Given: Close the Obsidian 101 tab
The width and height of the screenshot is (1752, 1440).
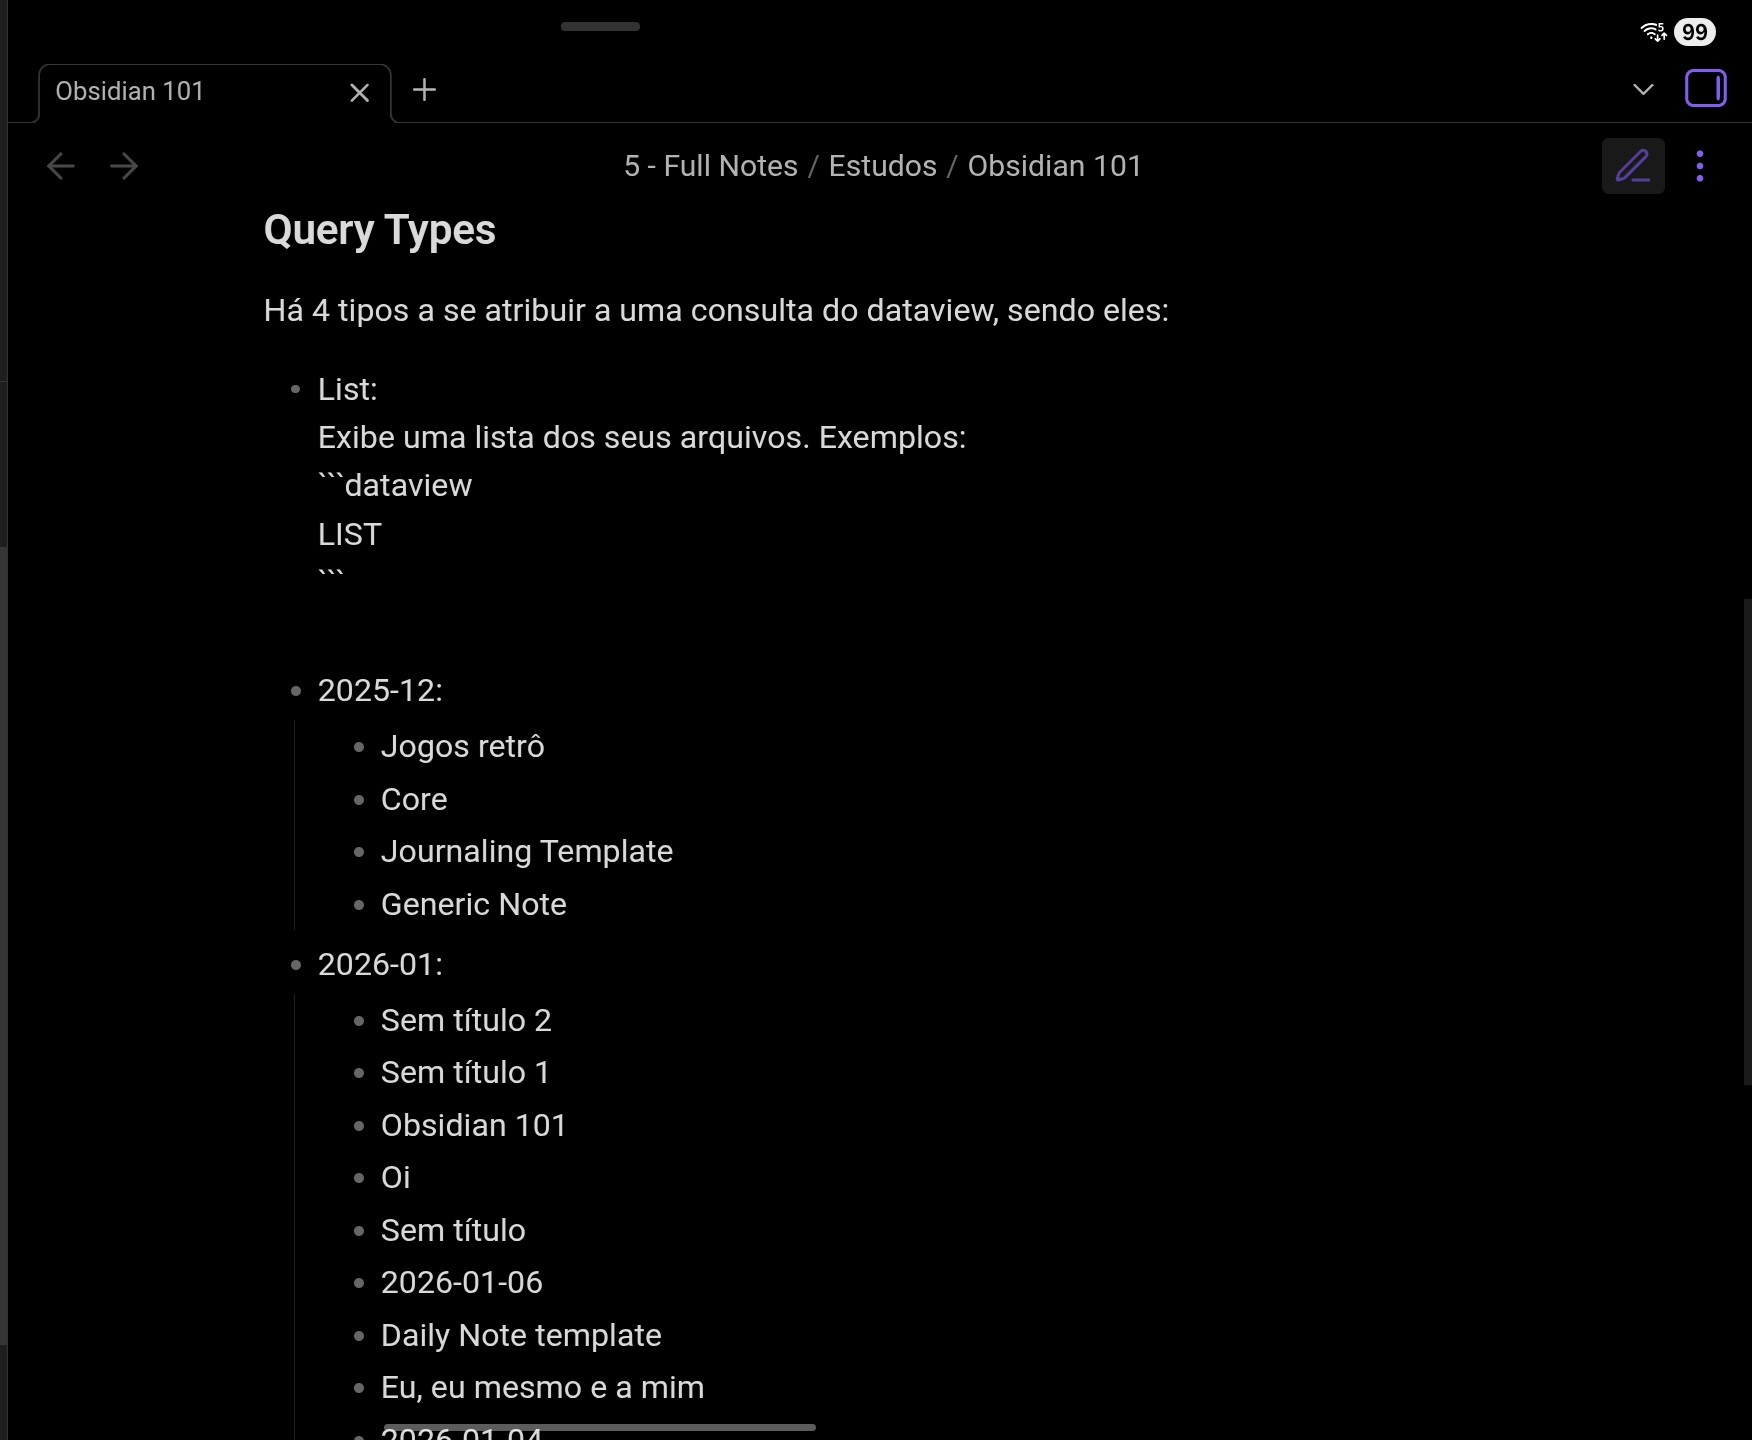Looking at the screenshot, I should (359, 93).
